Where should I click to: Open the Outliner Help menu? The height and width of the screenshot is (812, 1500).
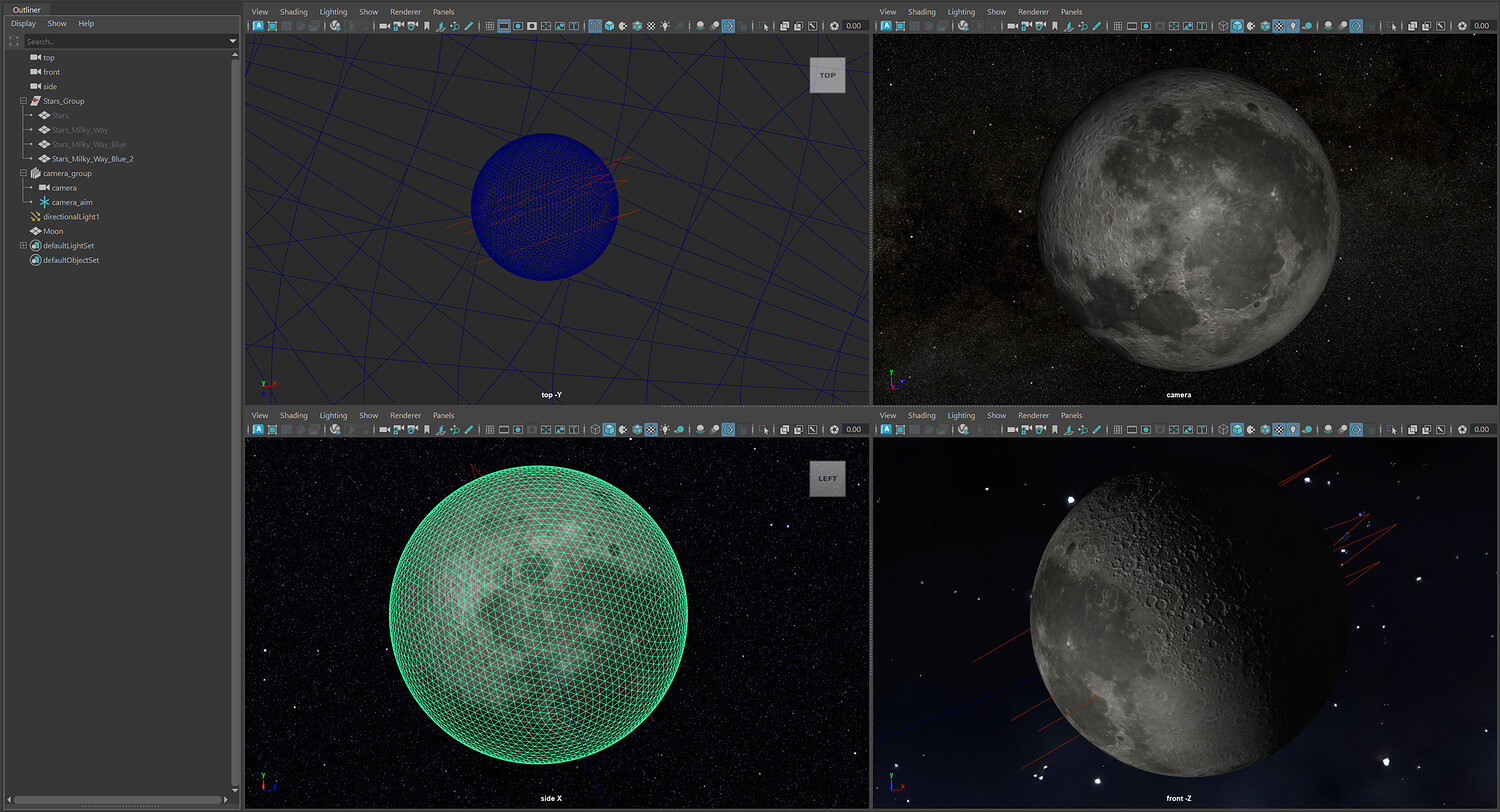[86, 23]
